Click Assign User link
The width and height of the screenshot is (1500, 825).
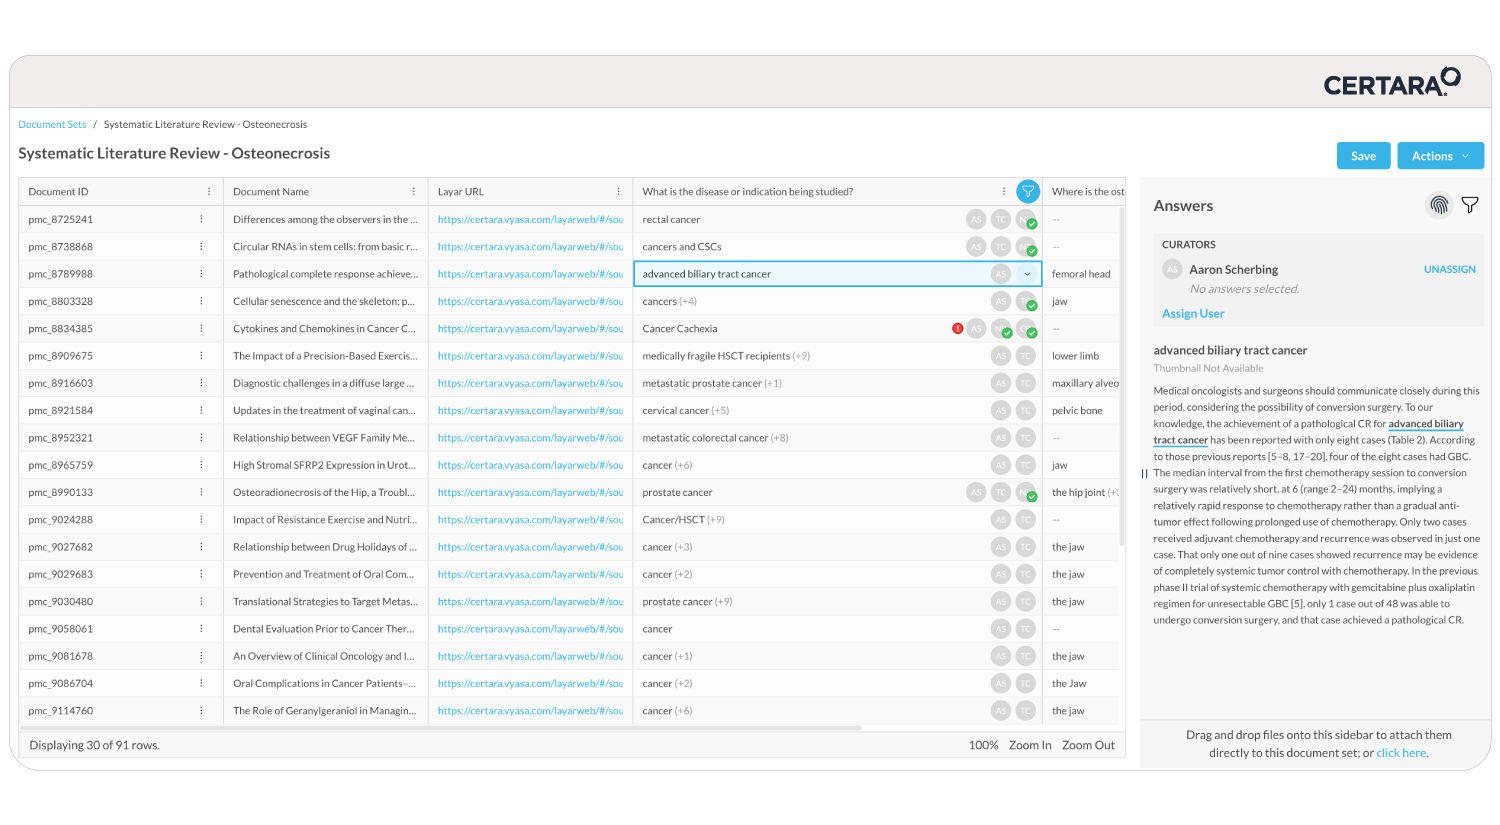1193,313
